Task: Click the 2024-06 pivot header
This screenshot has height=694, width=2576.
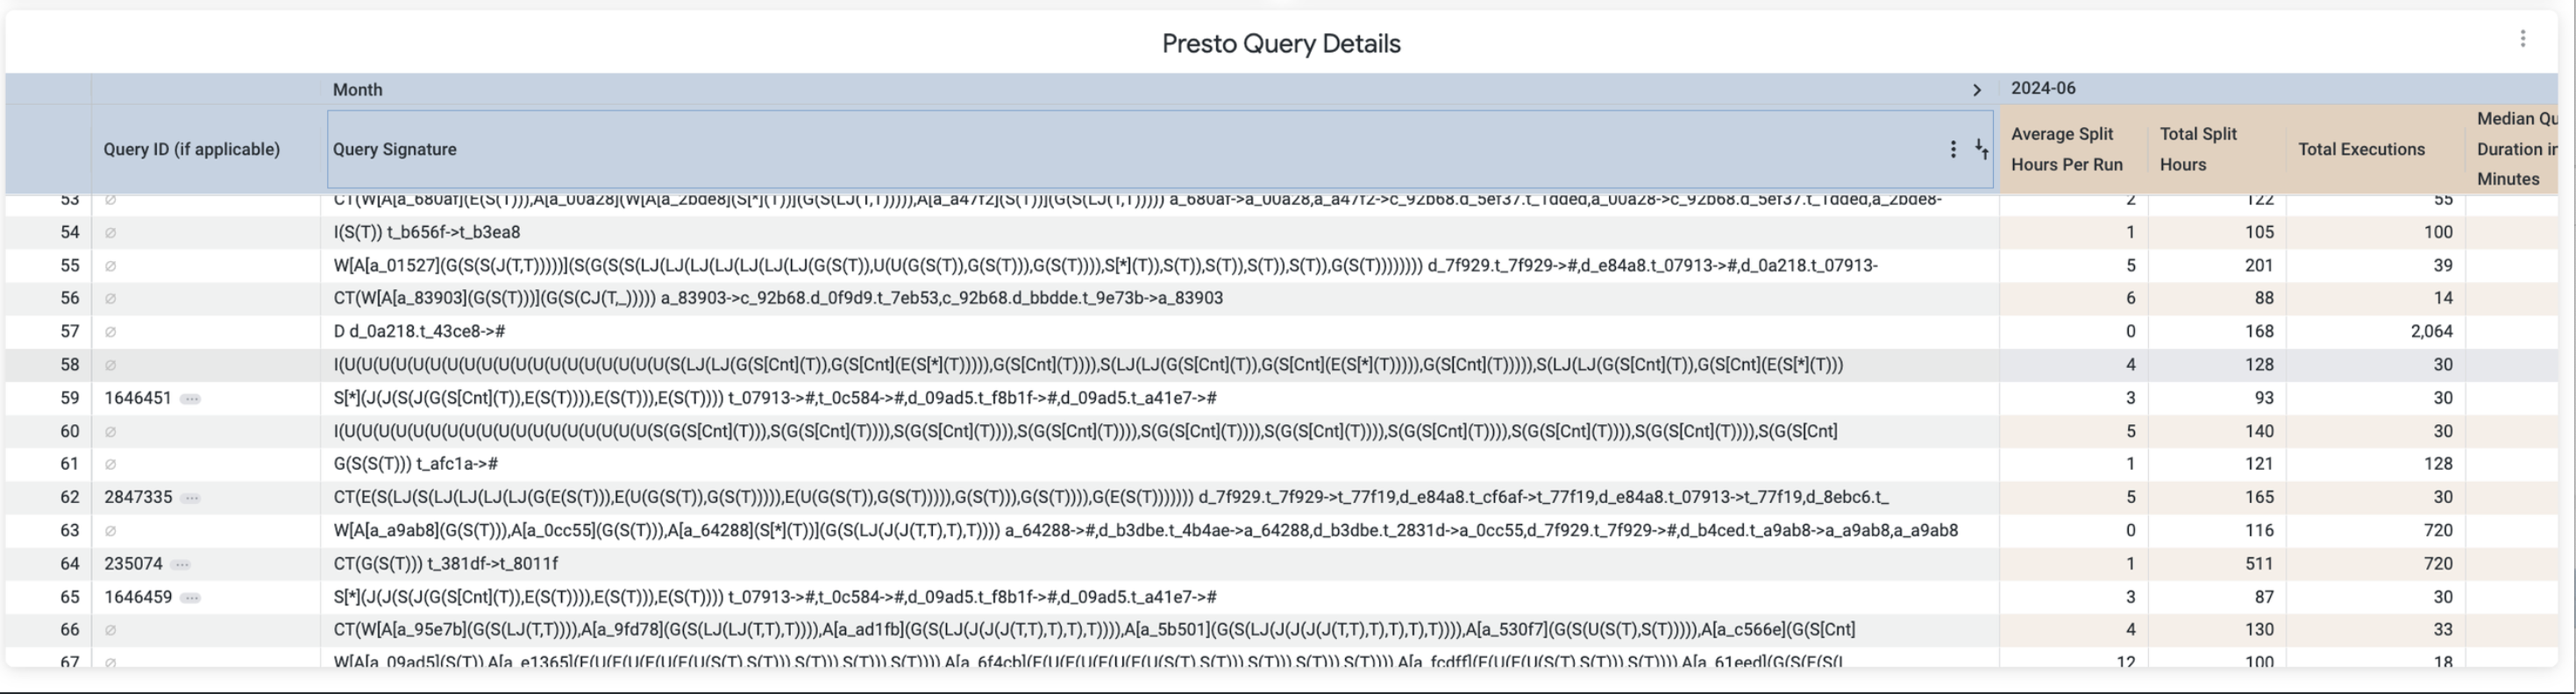Action: pyautogui.click(x=2043, y=88)
